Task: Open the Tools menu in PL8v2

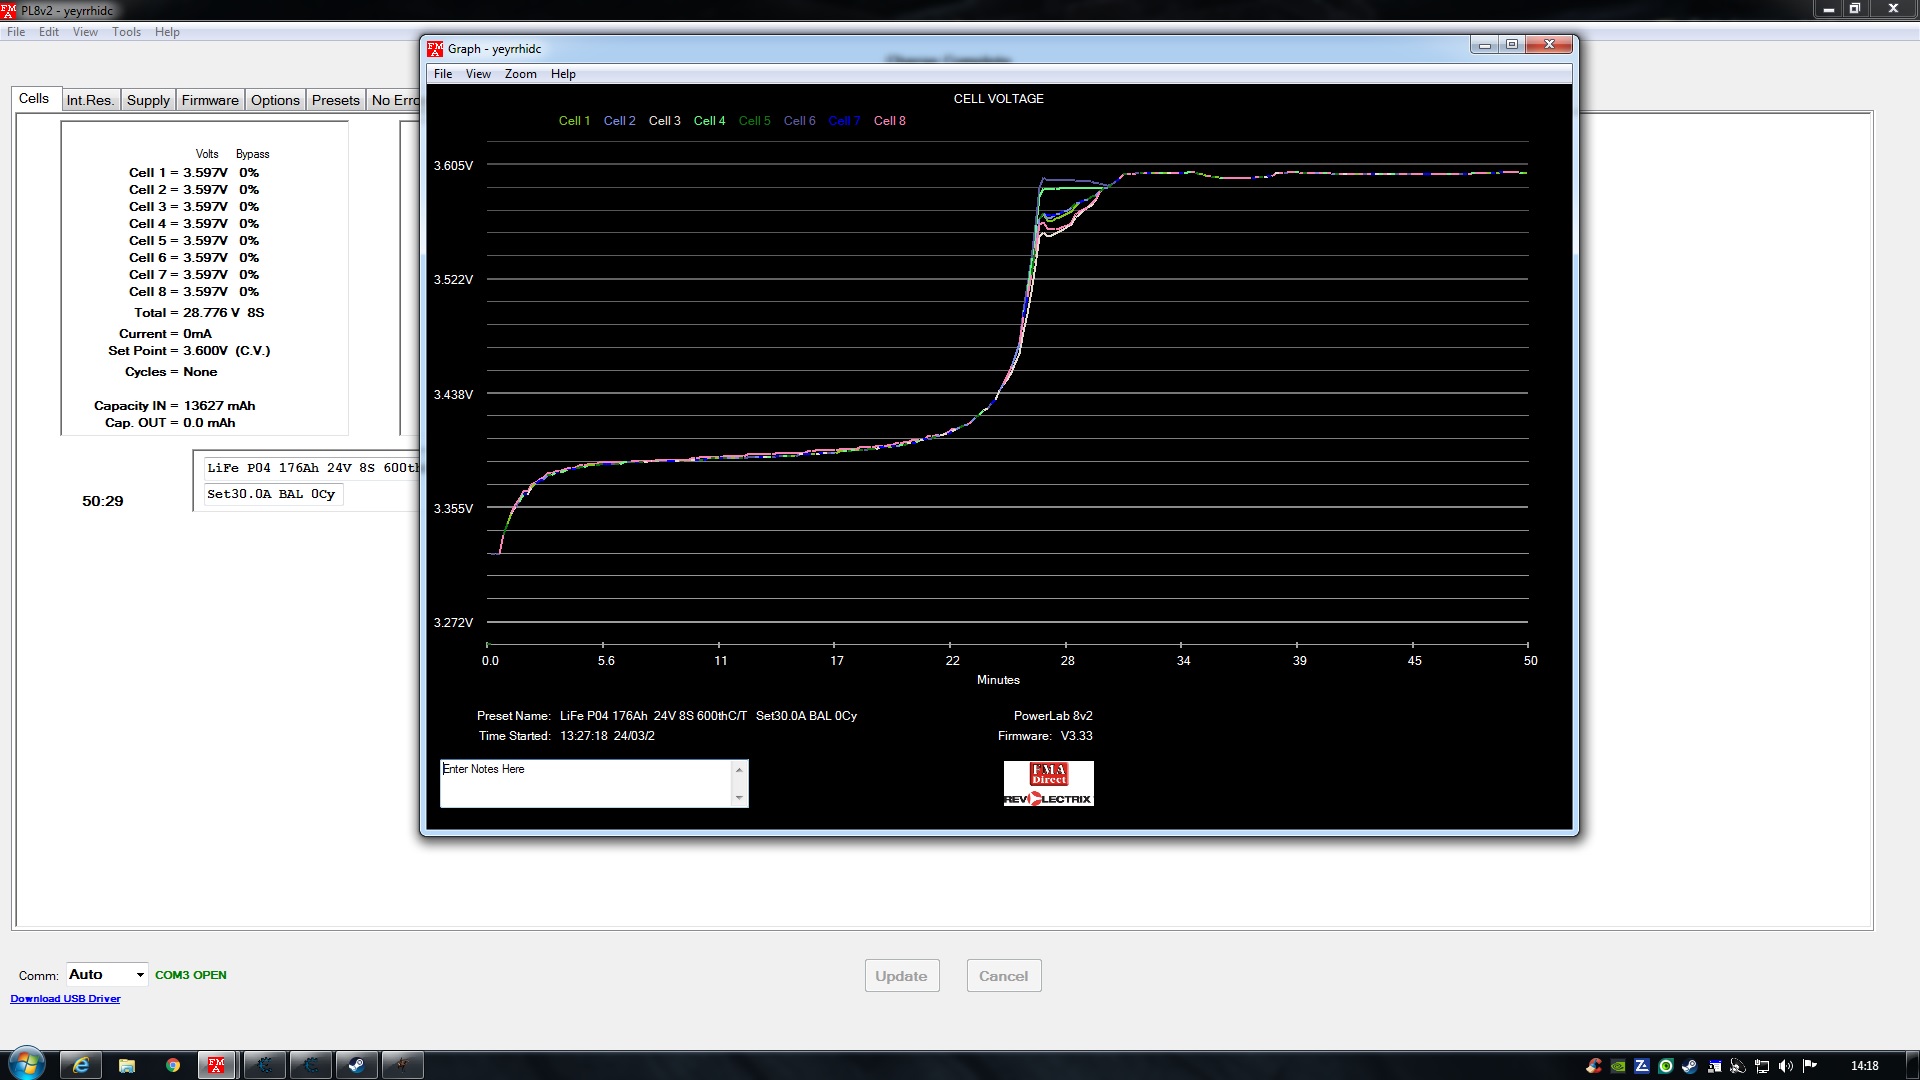Action: click(126, 32)
